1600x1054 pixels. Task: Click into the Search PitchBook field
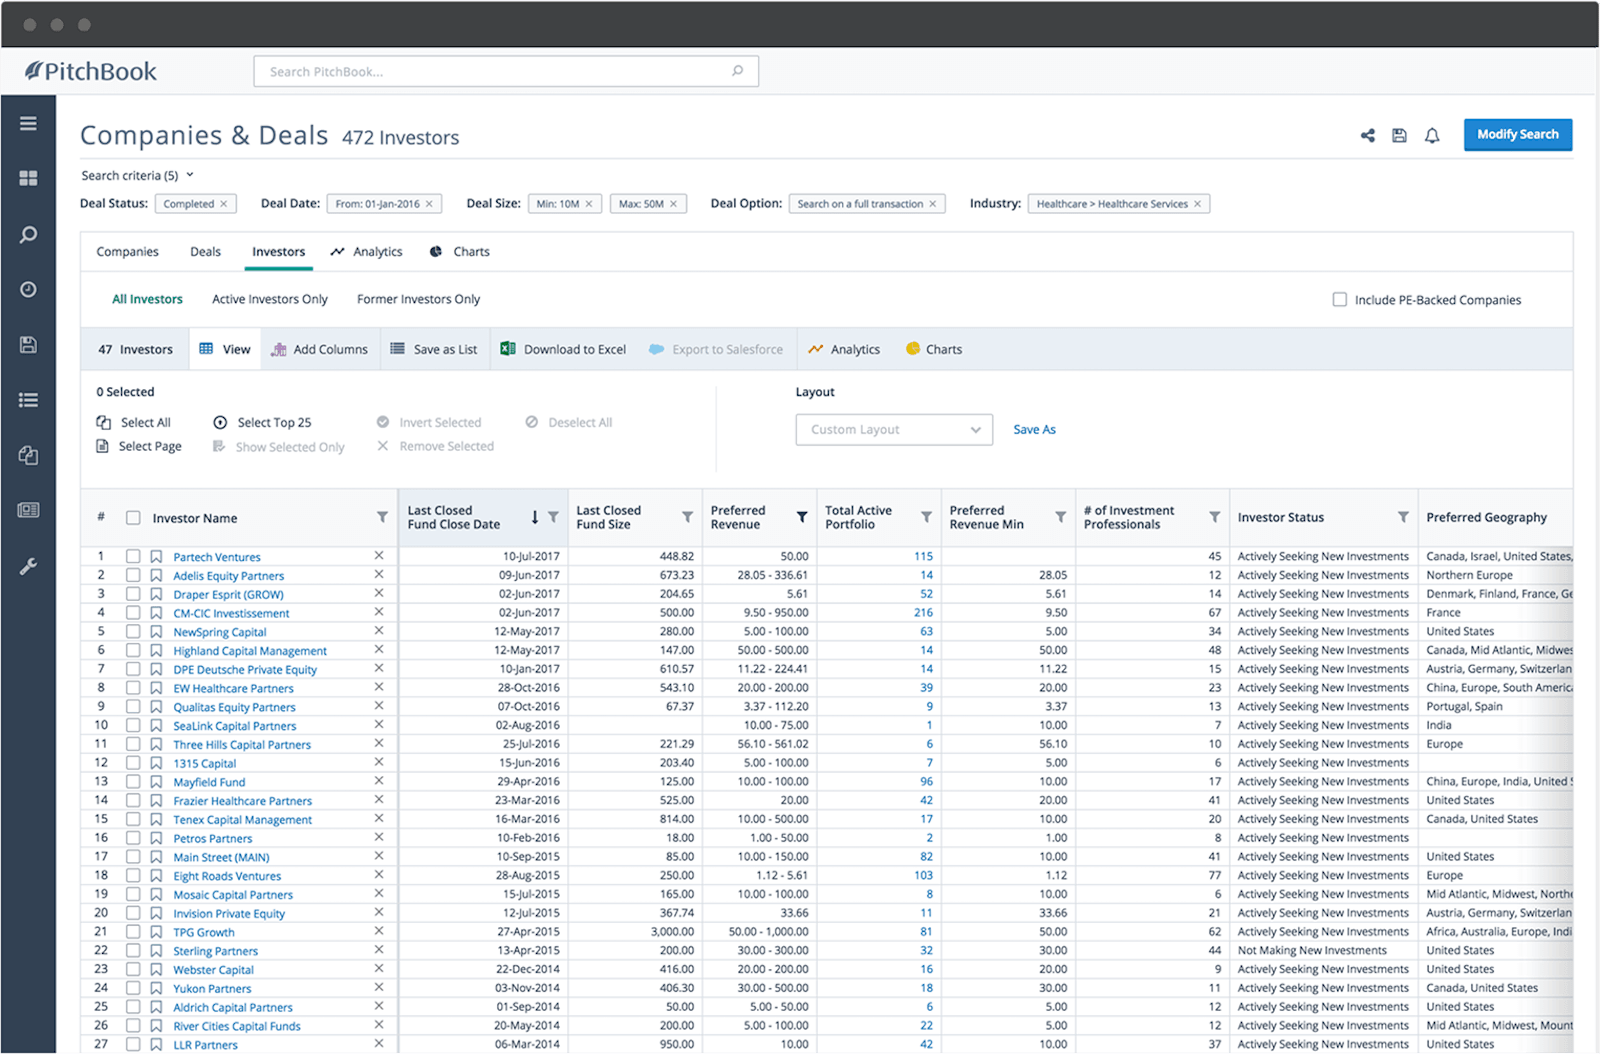click(x=506, y=71)
